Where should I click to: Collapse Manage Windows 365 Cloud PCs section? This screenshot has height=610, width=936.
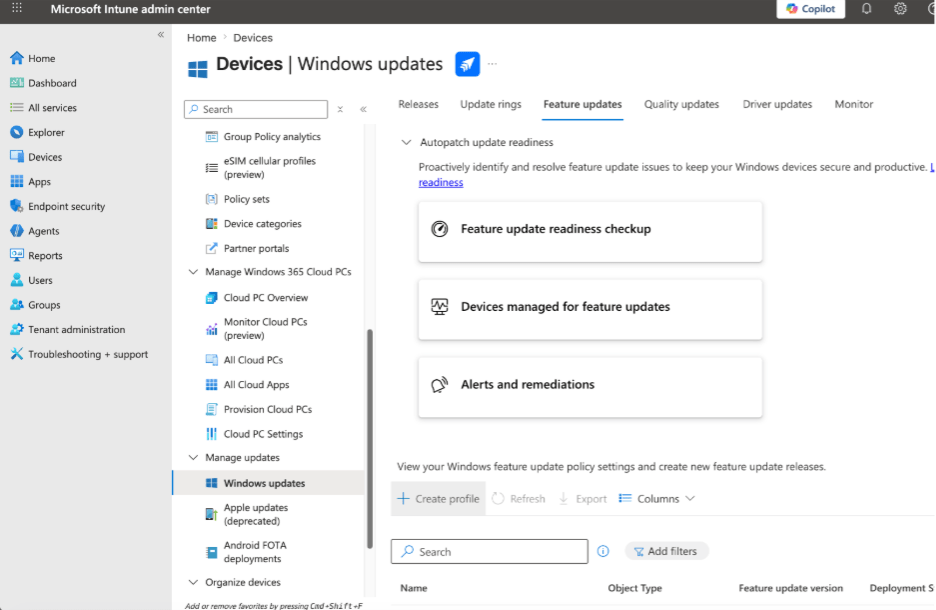point(193,272)
